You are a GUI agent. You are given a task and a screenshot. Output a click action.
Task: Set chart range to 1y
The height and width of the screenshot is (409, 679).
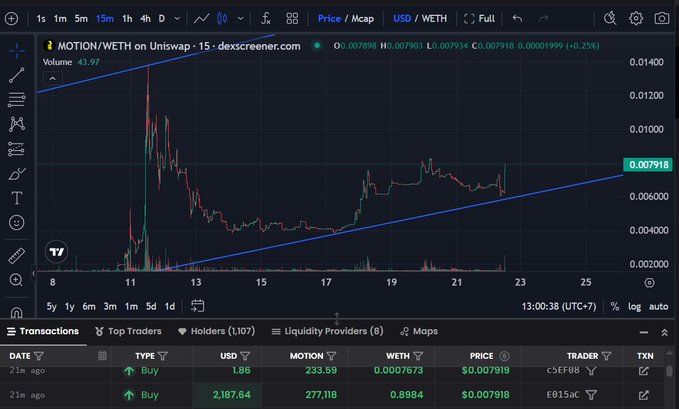69,306
